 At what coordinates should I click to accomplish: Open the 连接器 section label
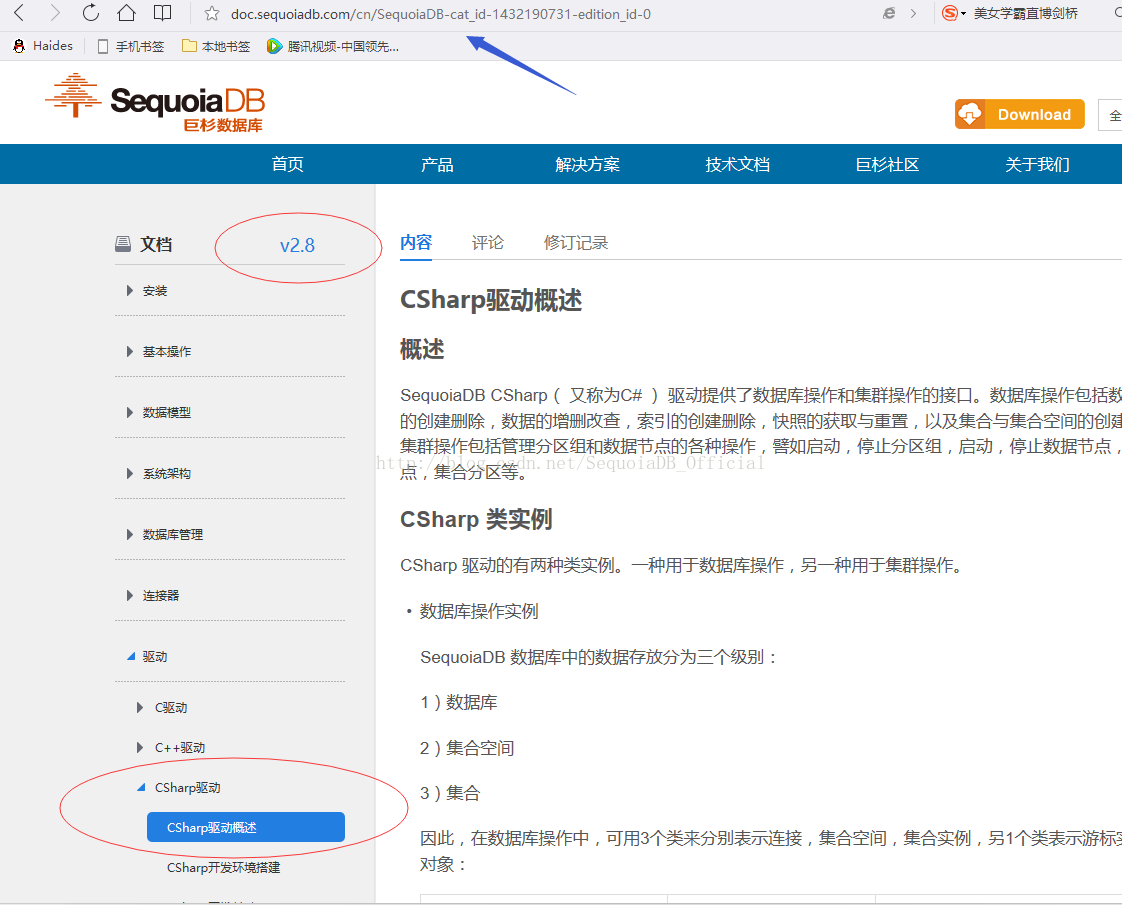coord(160,595)
